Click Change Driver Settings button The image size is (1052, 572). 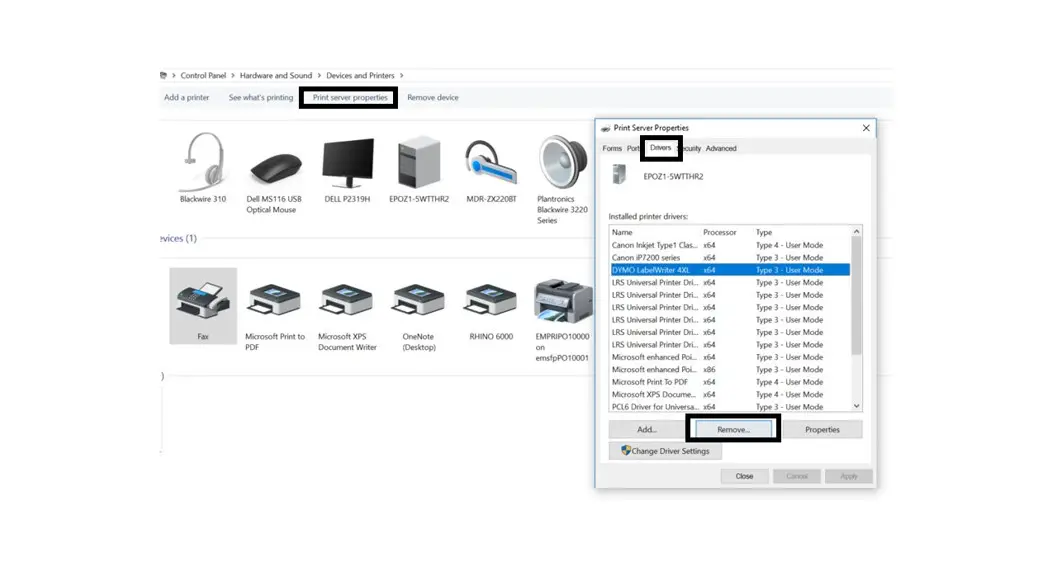pos(665,451)
